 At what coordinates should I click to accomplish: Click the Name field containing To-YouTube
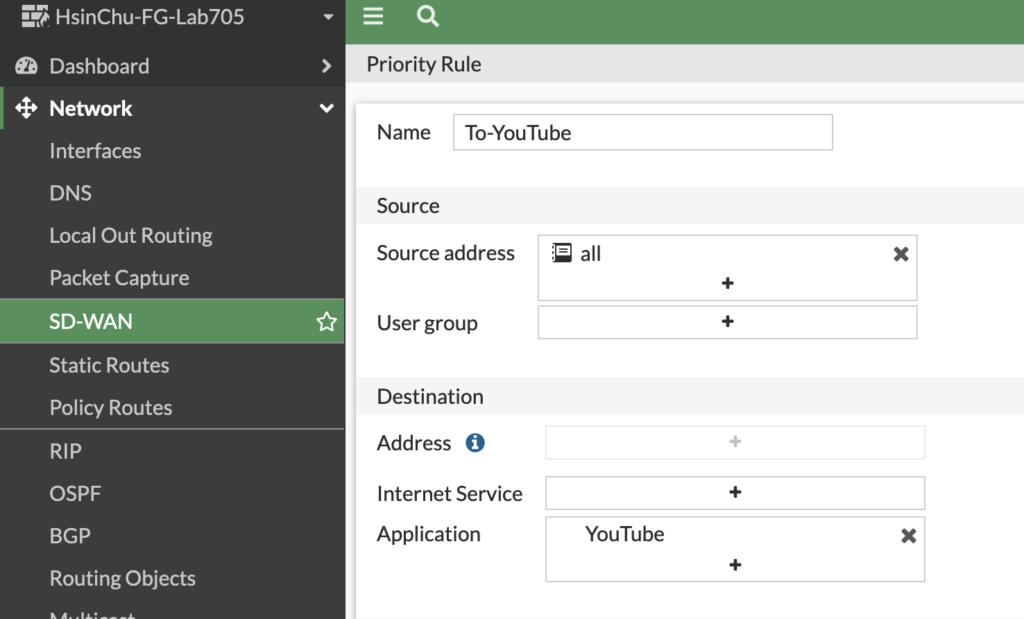pos(642,133)
